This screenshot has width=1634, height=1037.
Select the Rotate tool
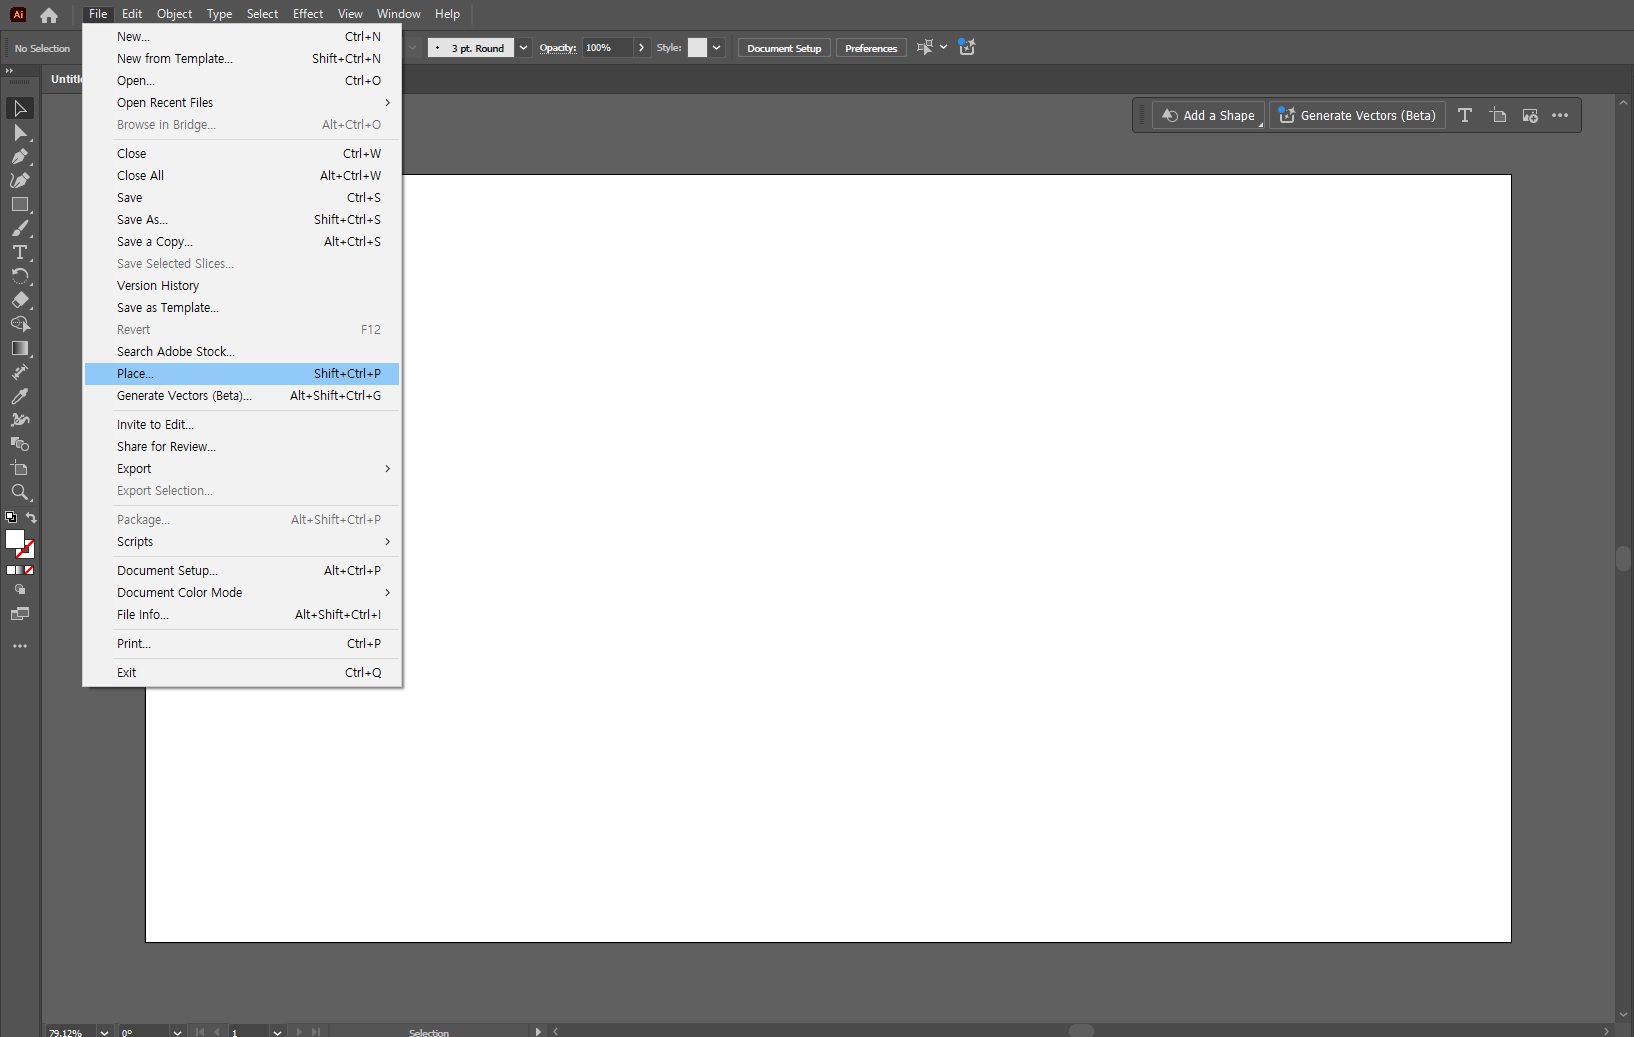coord(20,276)
